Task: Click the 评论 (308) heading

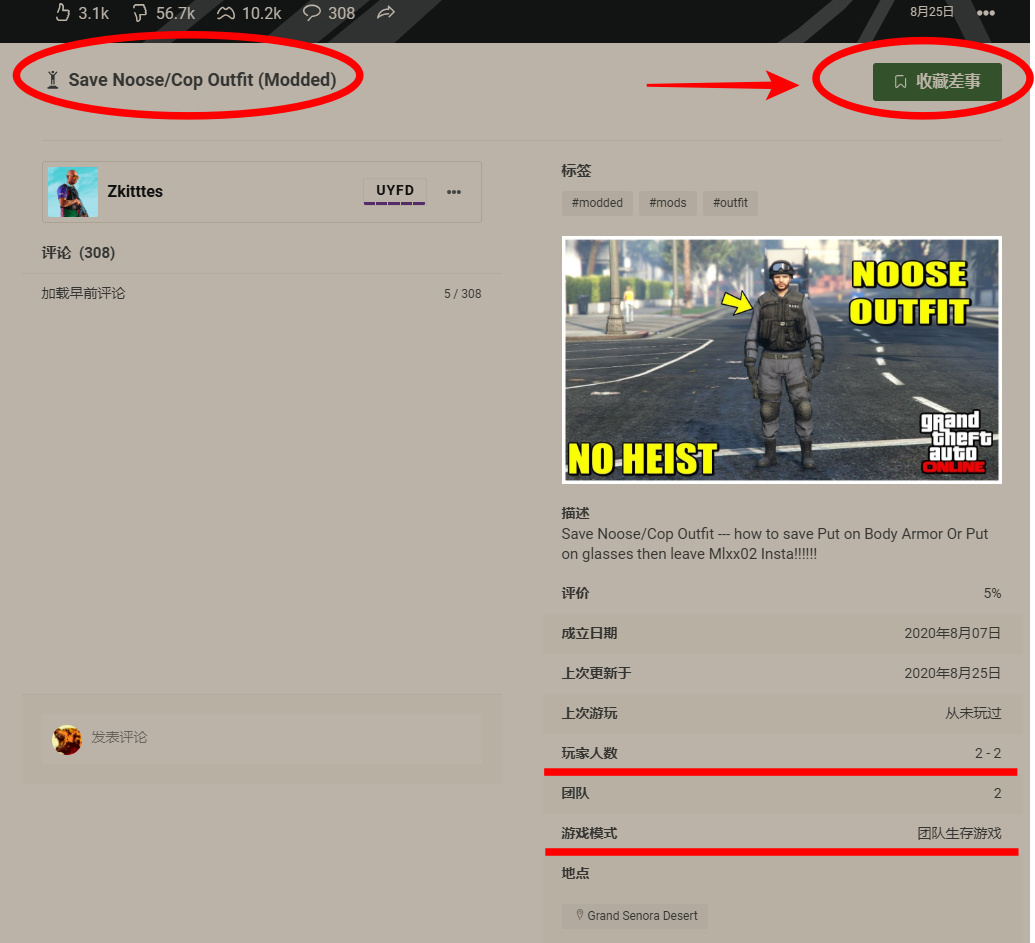Action: tap(78, 253)
